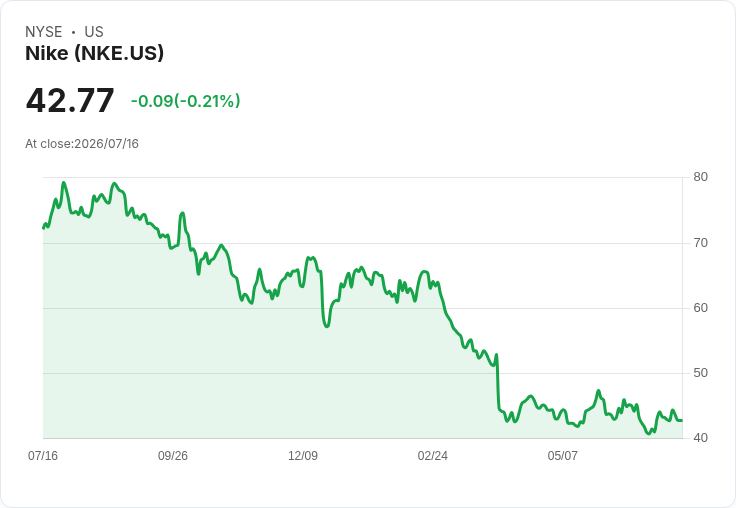Click the 80 price axis label
736x508 pixels.
(x=700, y=177)
